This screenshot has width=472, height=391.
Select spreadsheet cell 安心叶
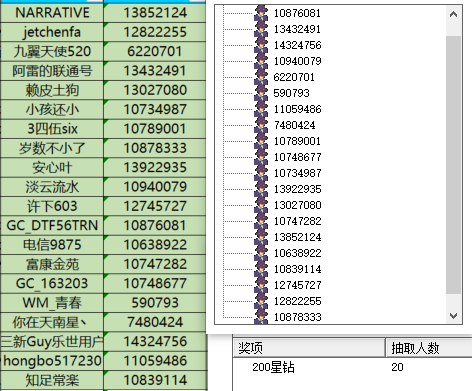point(52,167)
